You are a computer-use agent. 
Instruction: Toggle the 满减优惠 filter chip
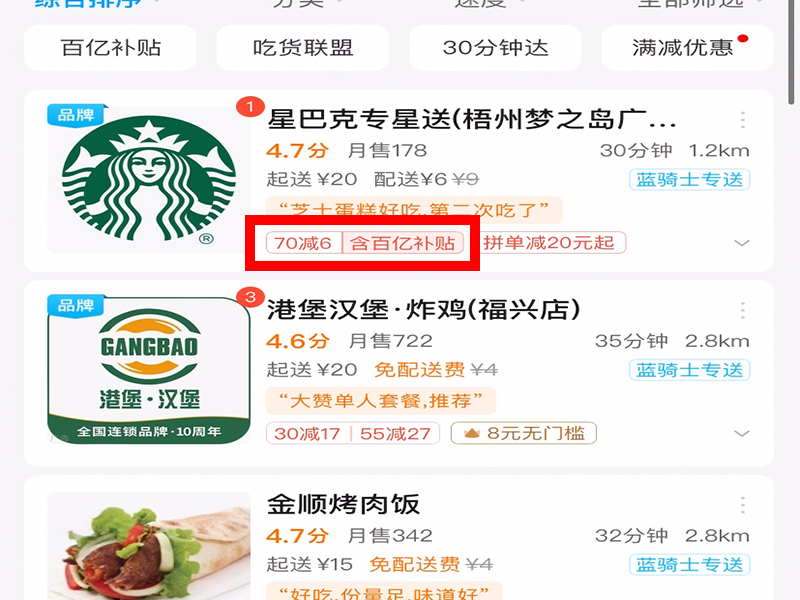(x=687, y=48)
